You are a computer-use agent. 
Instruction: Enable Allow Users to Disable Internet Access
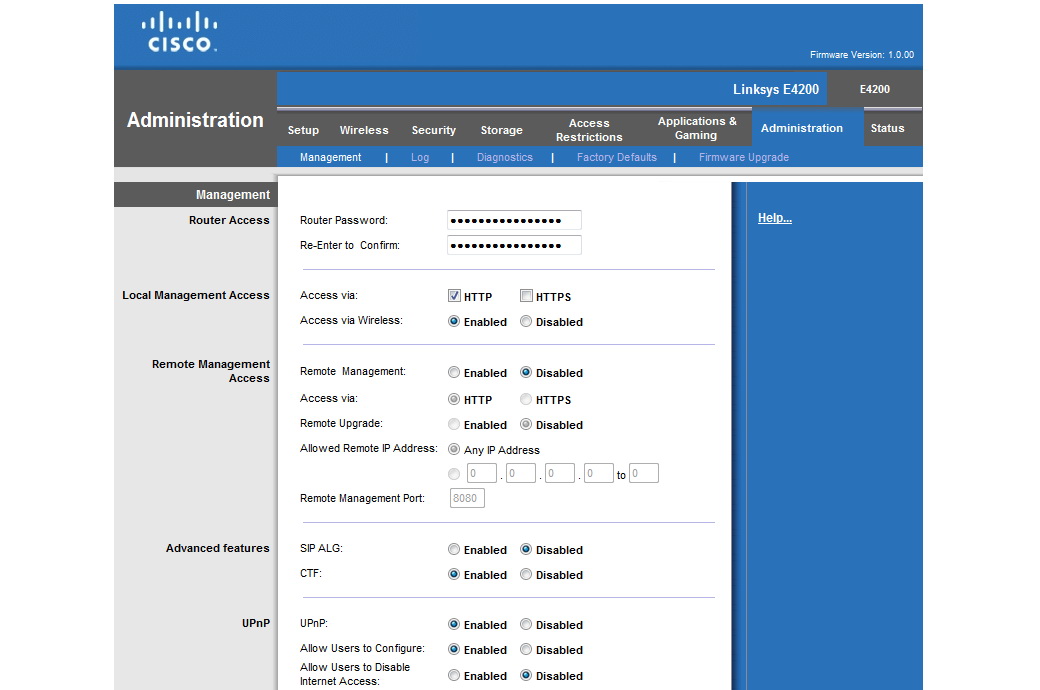pyautogui.click(x=454, y=676)
